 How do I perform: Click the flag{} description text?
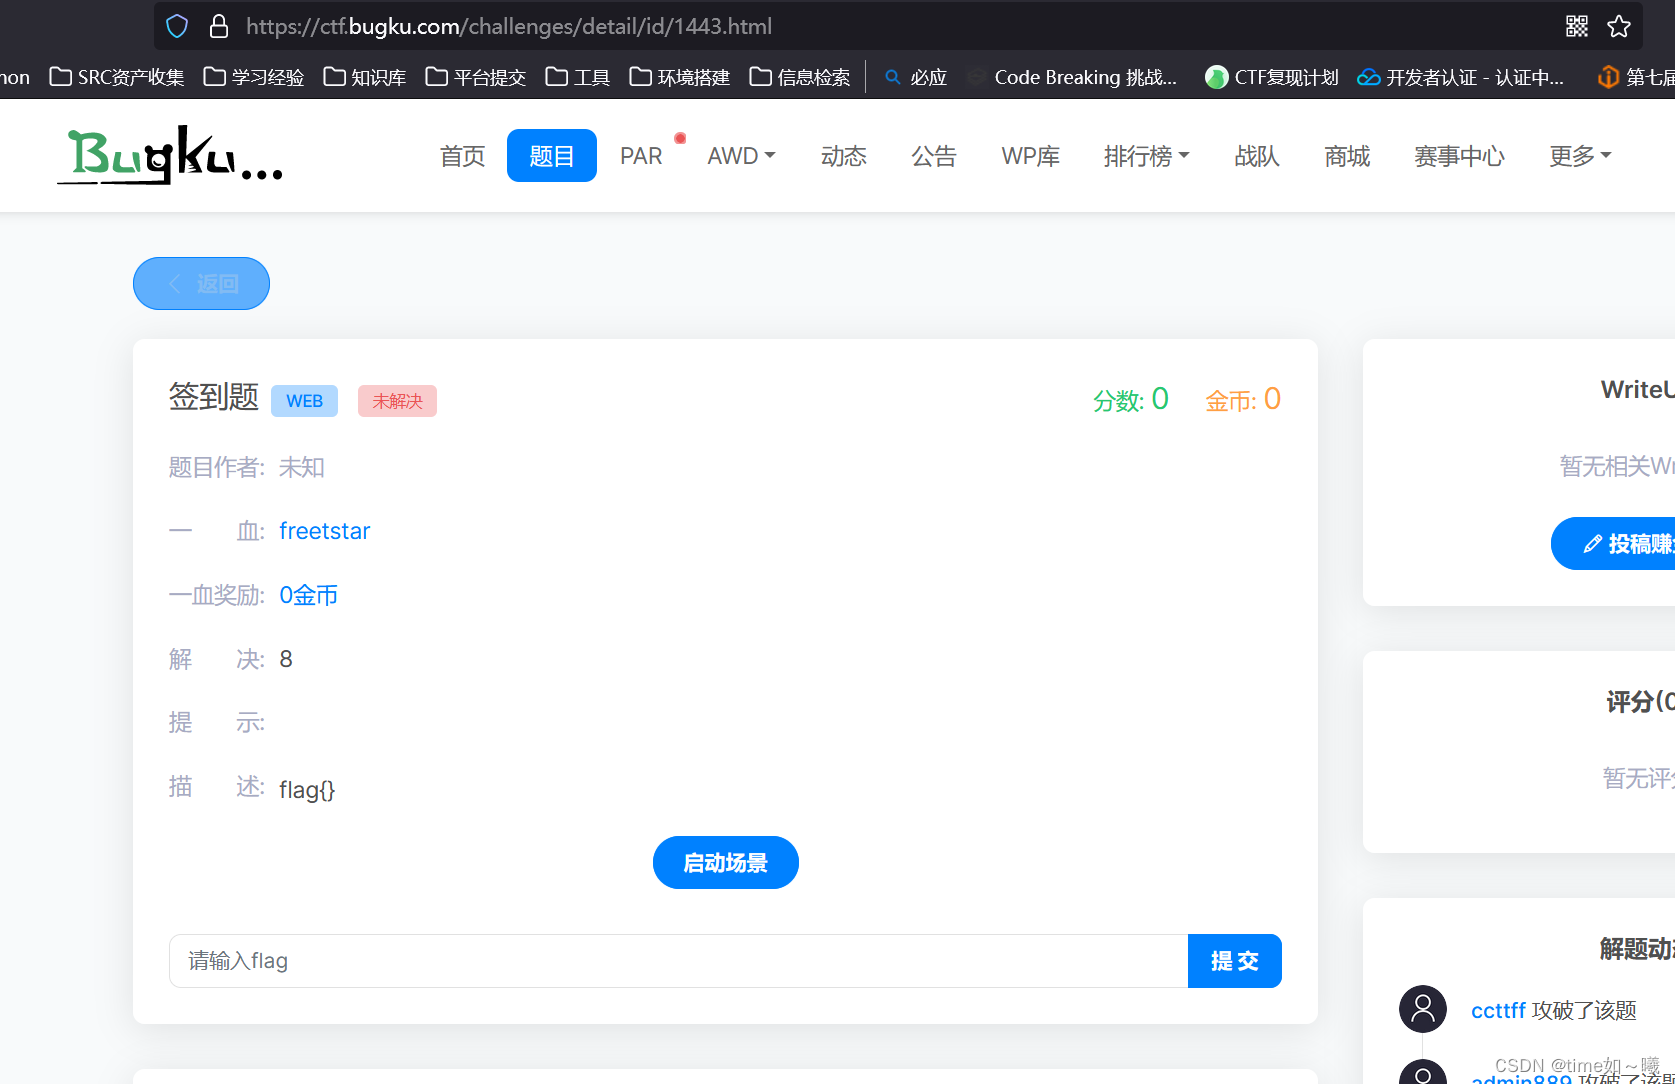[x=307, y=790]
